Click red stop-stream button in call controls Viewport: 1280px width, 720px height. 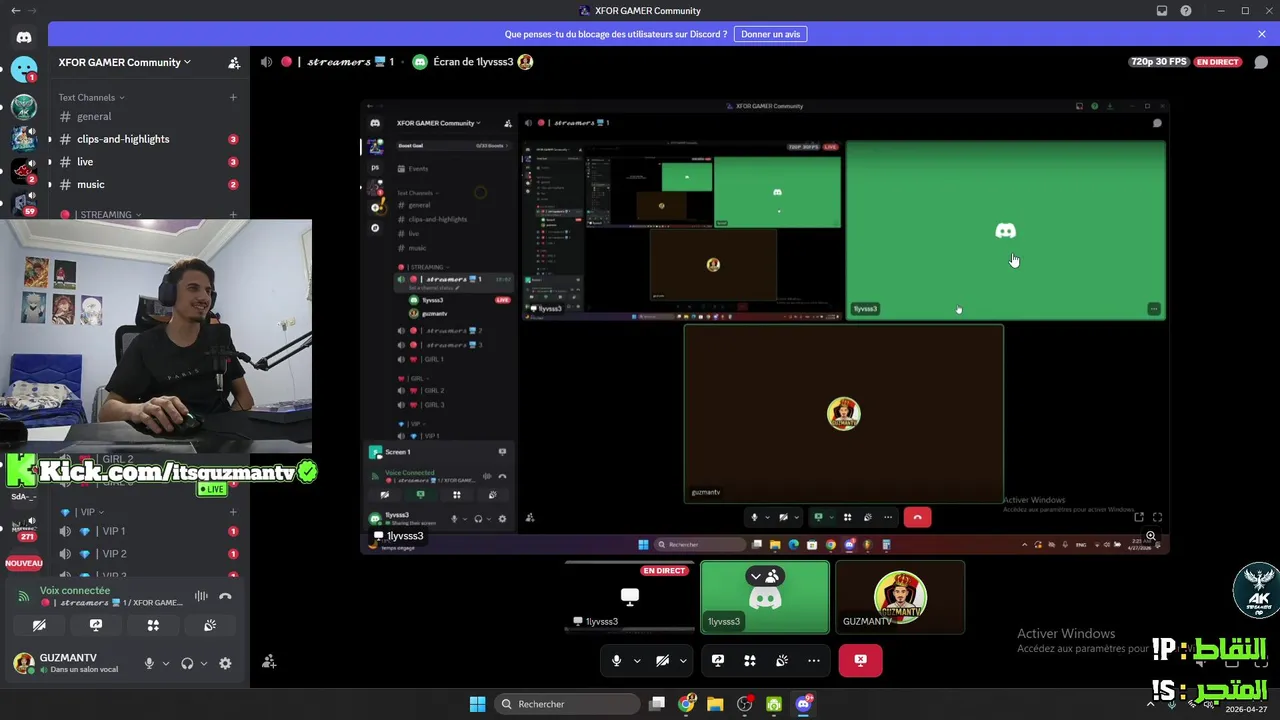[x=861, y=660]
